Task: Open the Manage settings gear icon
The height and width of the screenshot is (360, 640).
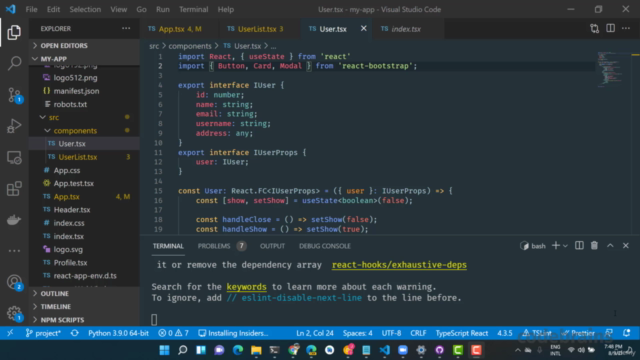Action: 14,313
